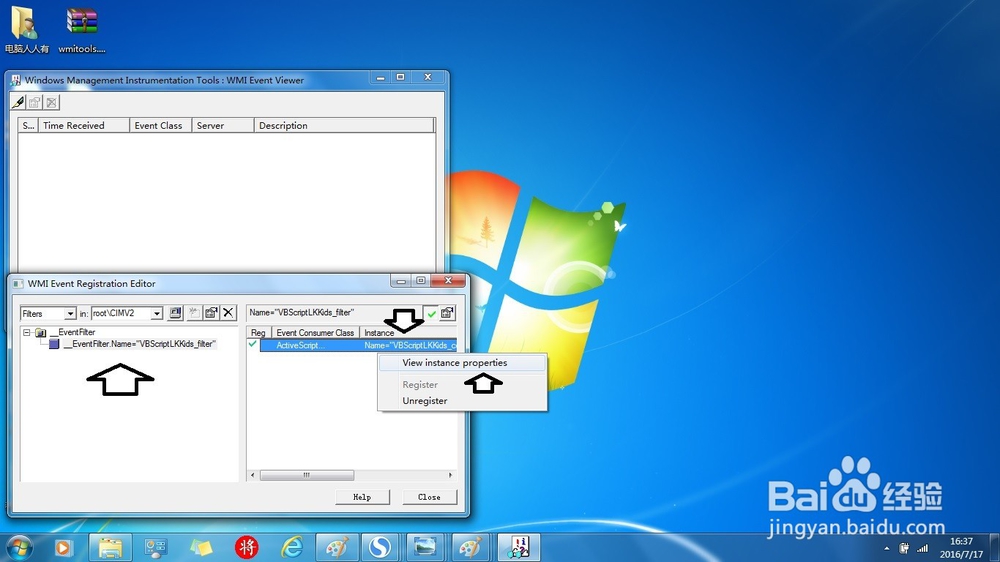Toggle the green Reg checkmark on the ActiveScript row
1000x562 pixels.
click(253, 344)
